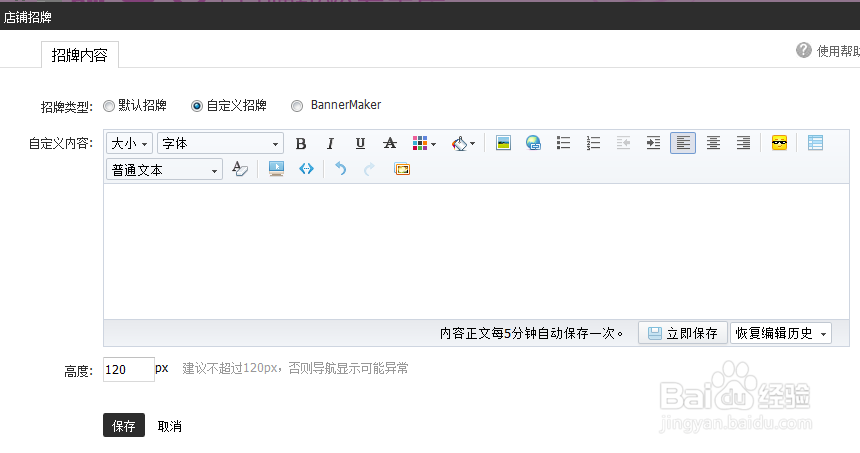This screenshot has width=860, height=453.
Task: Toggle bold formatting
Action: point(301,144)
